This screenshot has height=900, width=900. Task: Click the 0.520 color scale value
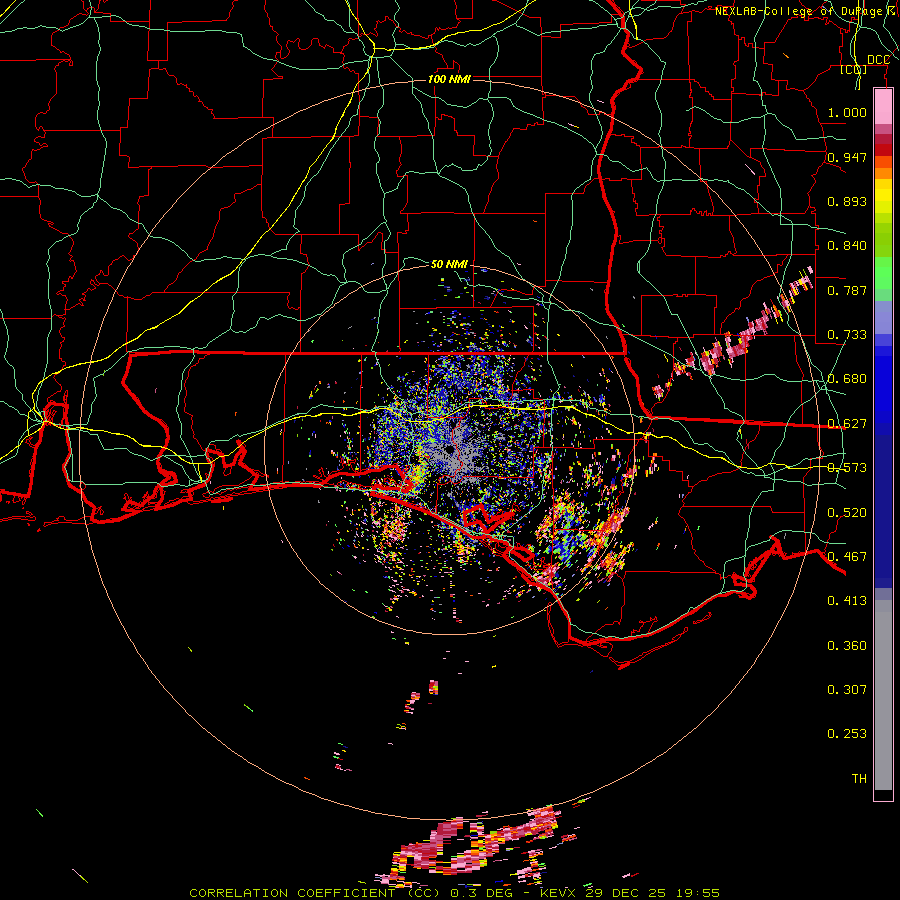847,513
